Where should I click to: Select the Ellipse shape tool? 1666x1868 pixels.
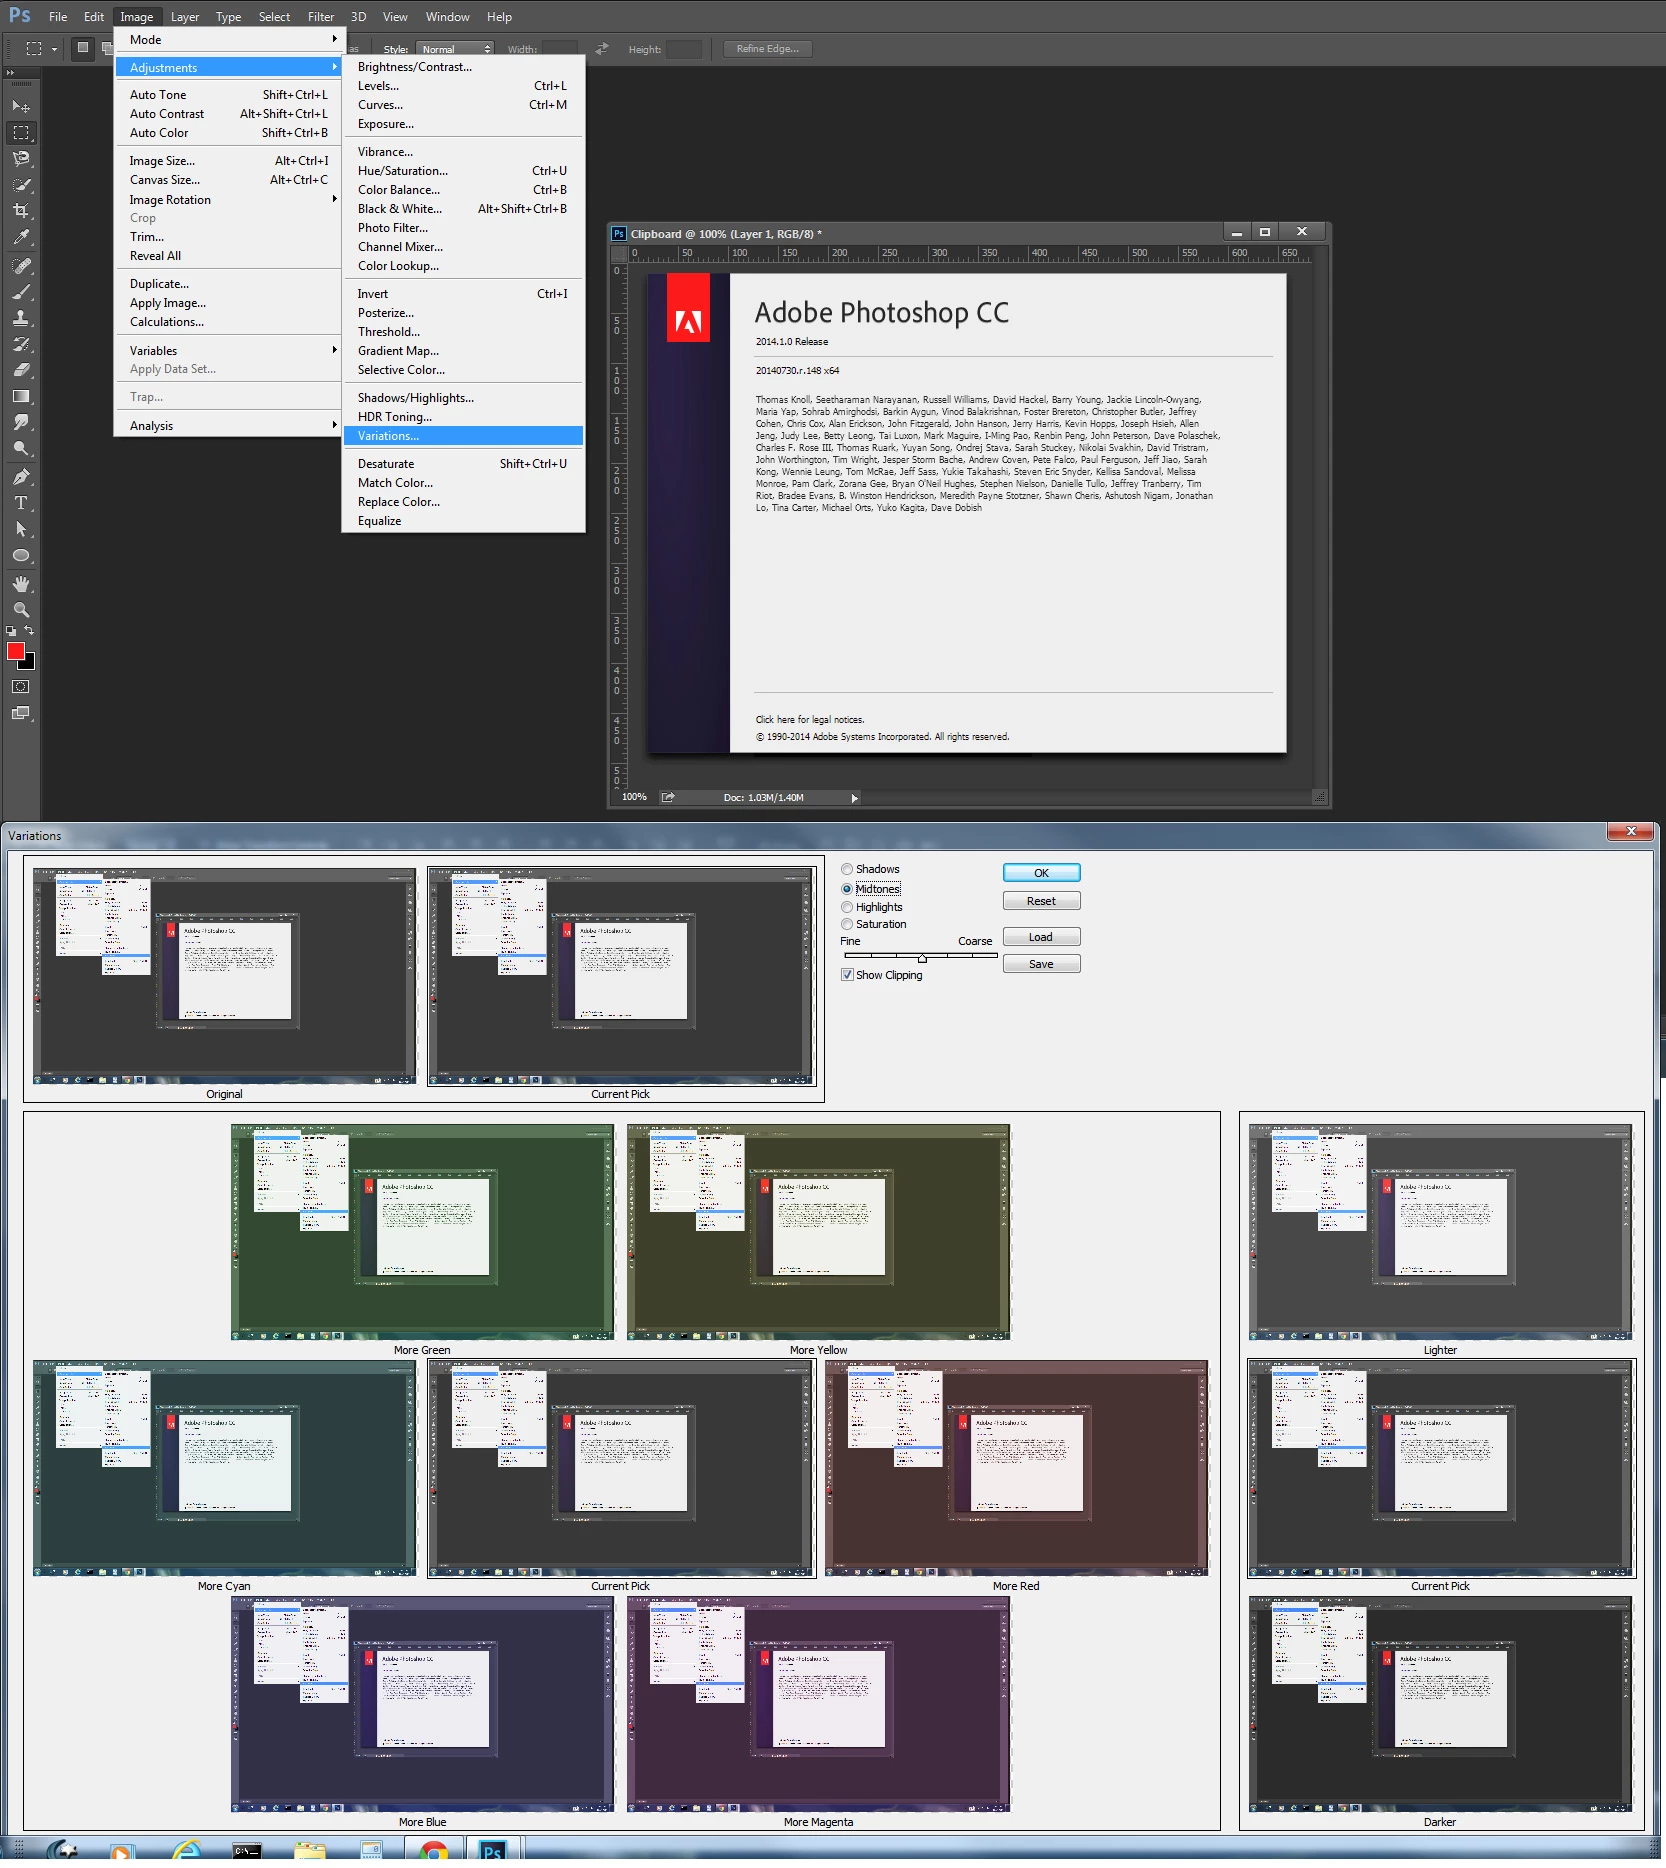point(20,555)
